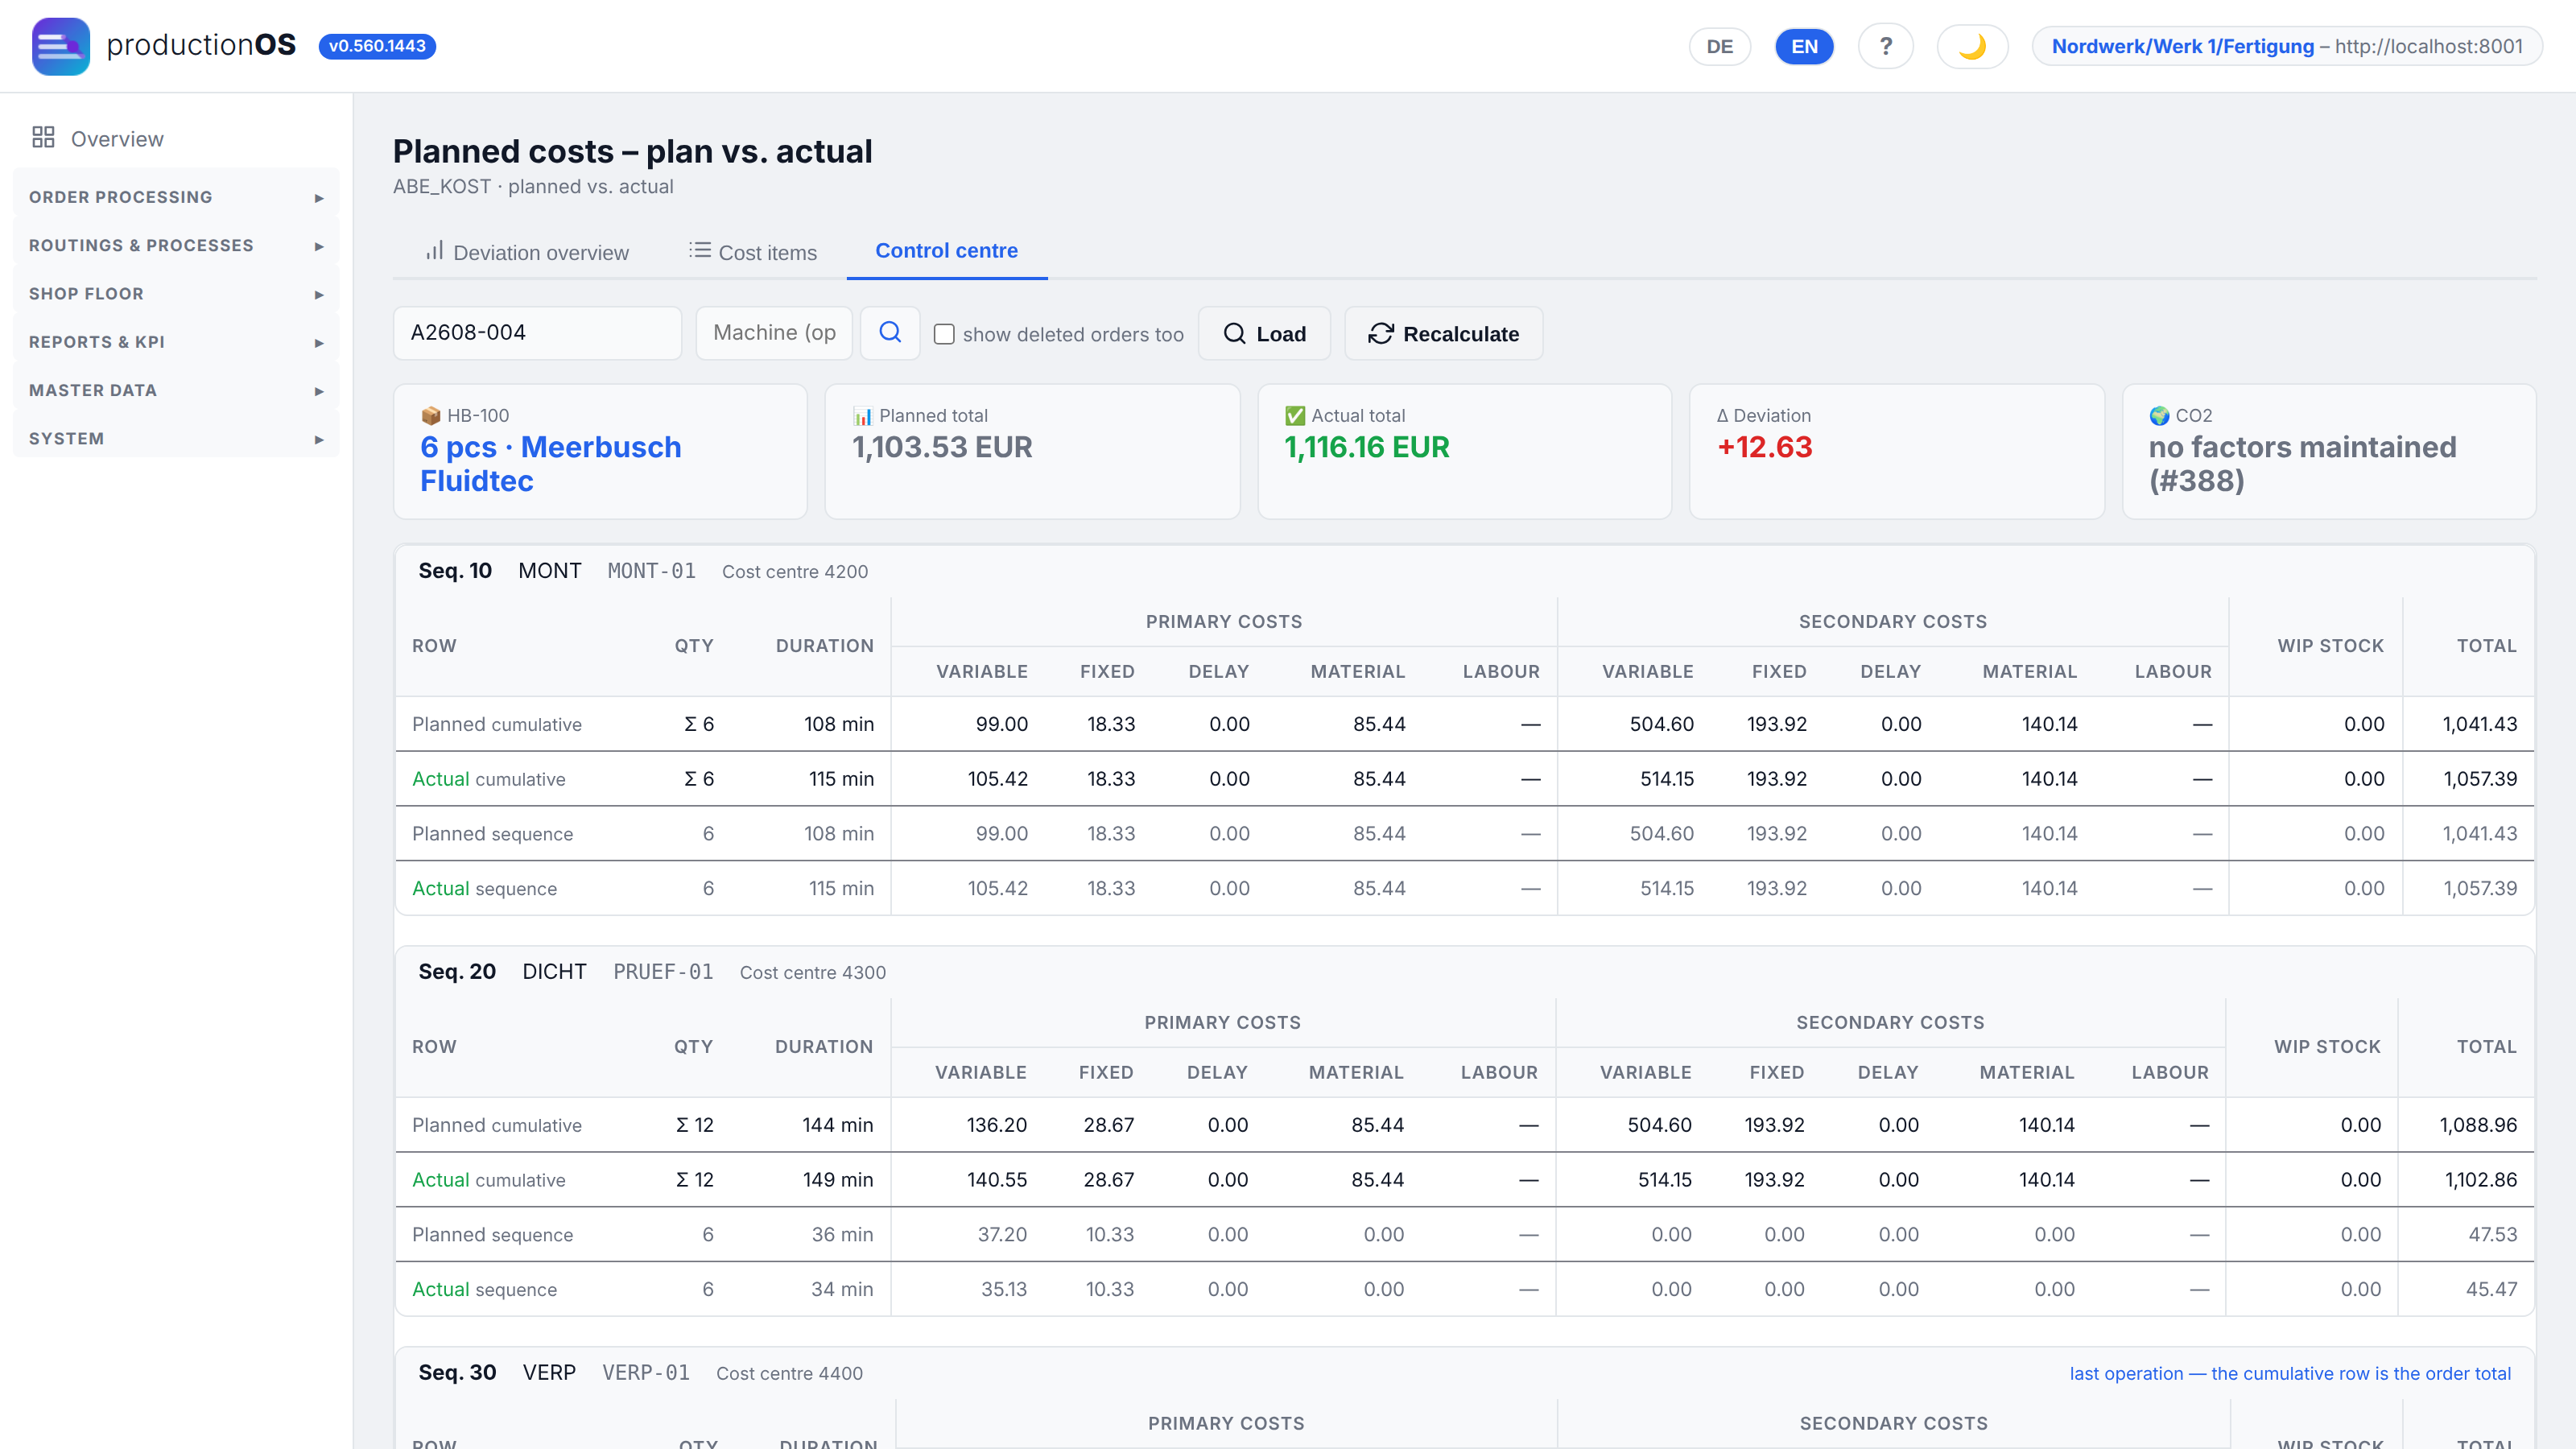Image resolution: width=2576 pixels, height=1449 pixels.
Task: Enable show deleted orders too checkbox
Action: [x=944, y=334]
